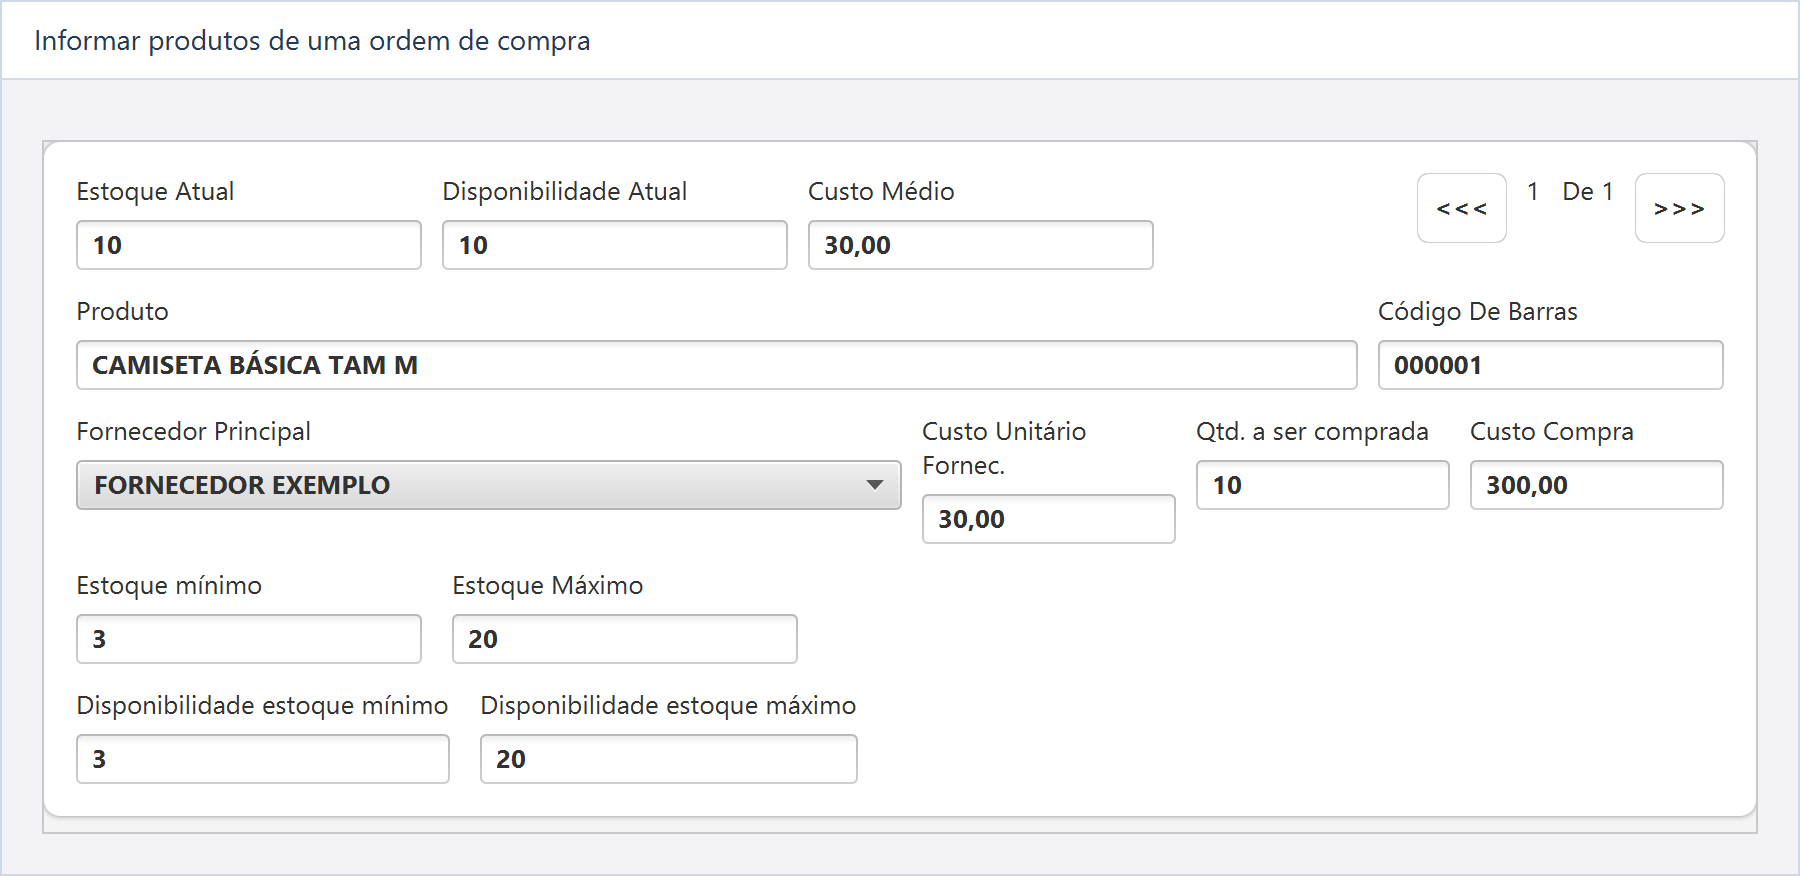The height and width of the screenshot is (876, 1800).
Task: Click the 'Fornecedor Principal' label
Action: [x=193, y=431]
